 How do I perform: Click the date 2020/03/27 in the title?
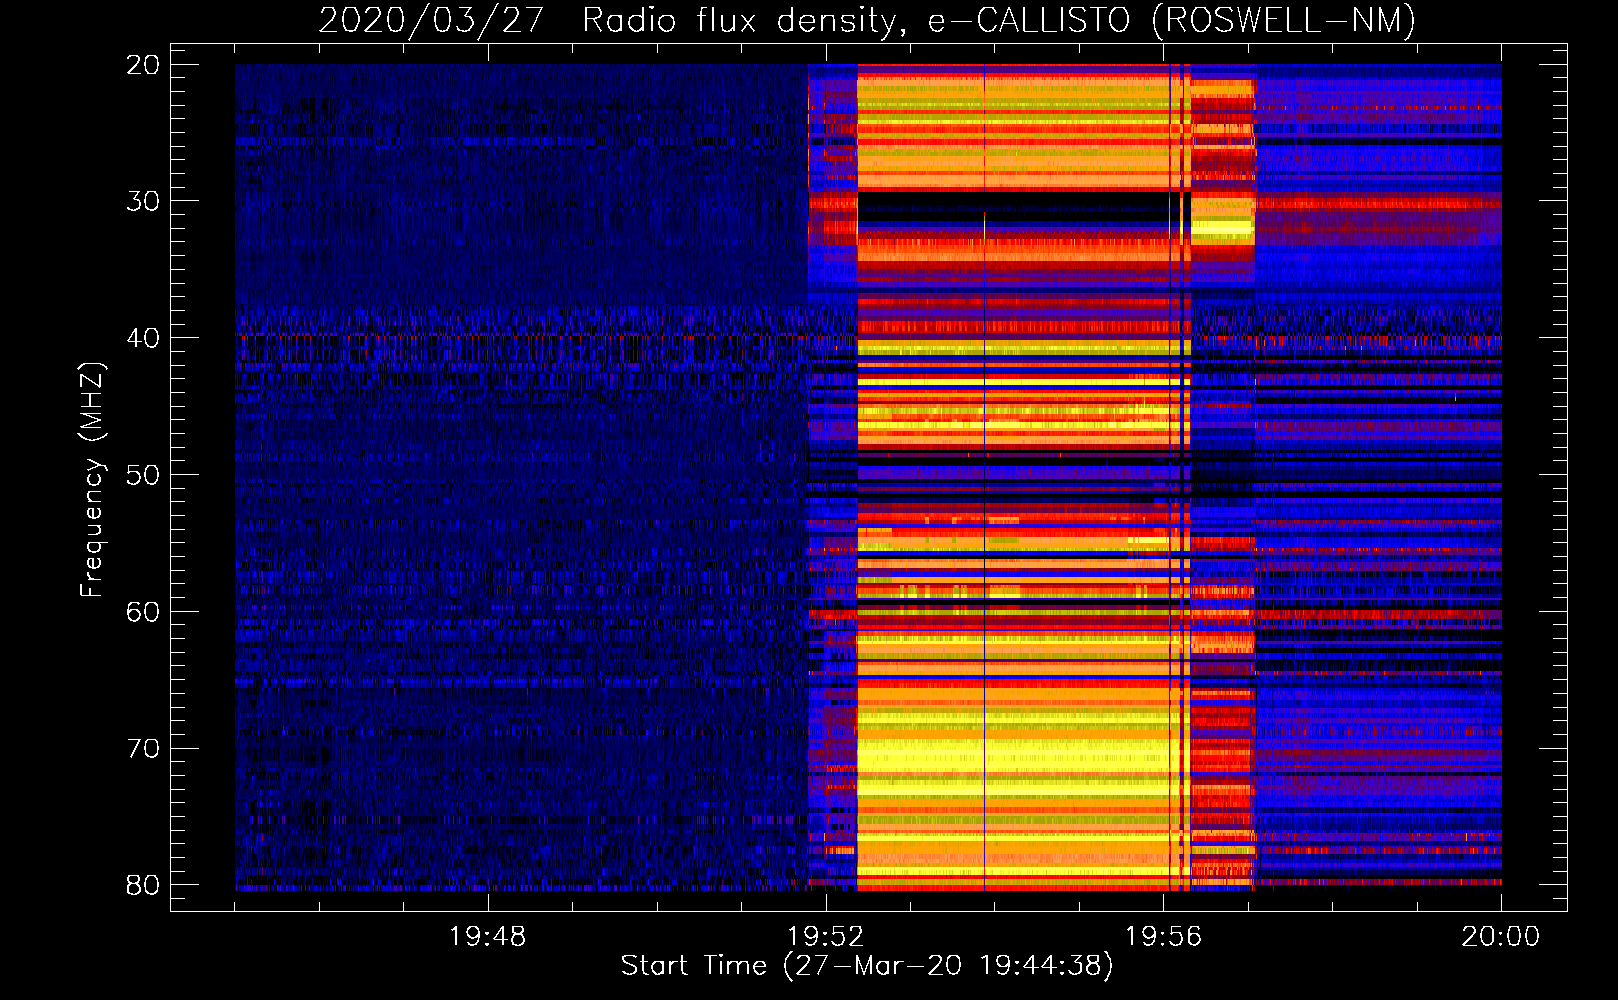[x=431, y=20]
